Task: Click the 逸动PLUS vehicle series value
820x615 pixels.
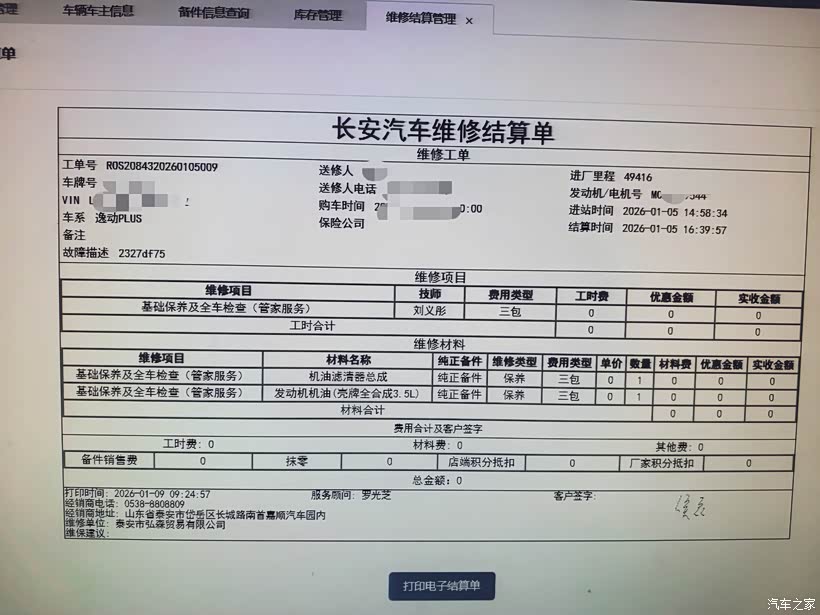Action: 118,218
